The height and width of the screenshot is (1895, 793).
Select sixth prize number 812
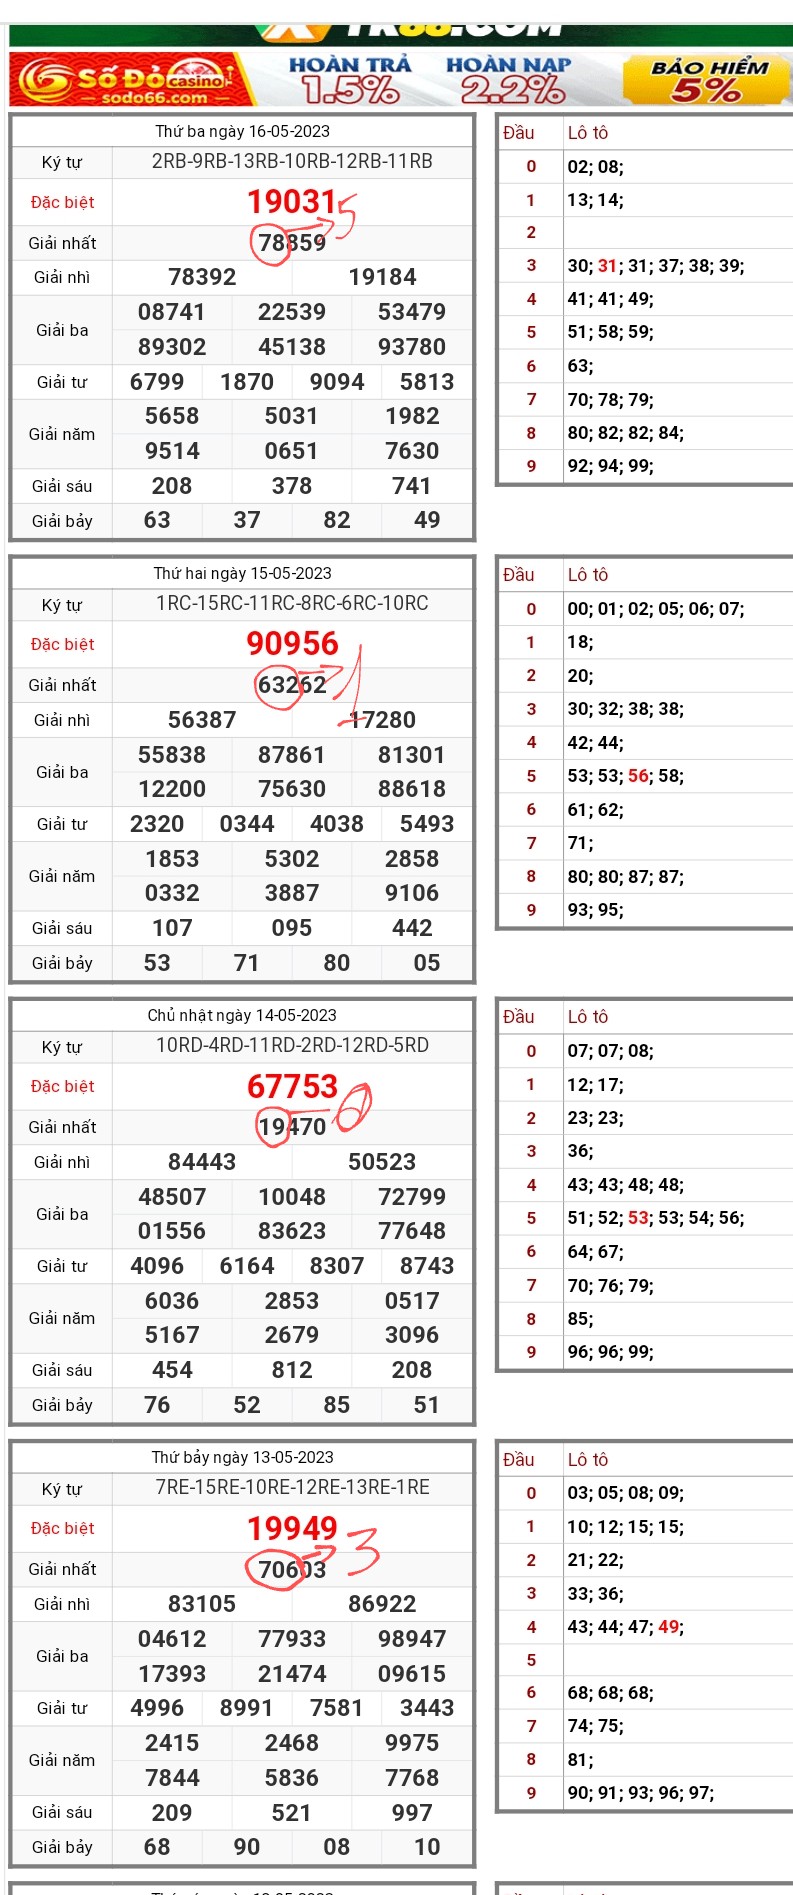pyautogui.click(x=292, y=1370)
